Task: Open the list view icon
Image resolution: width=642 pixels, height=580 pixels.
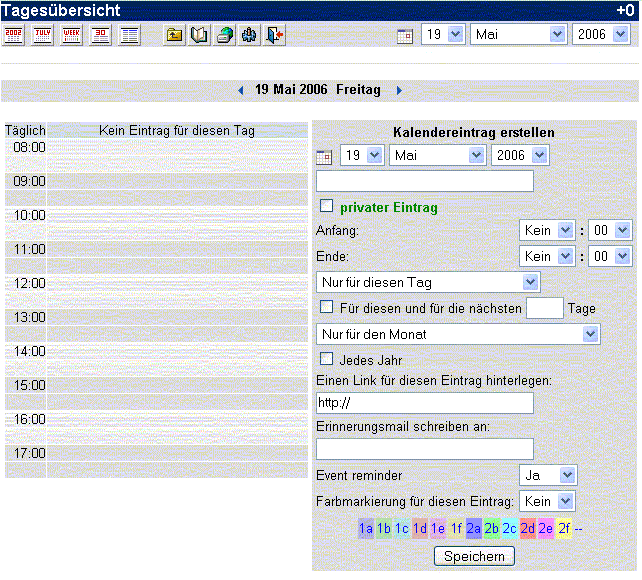Action: [x=129, y=35]
